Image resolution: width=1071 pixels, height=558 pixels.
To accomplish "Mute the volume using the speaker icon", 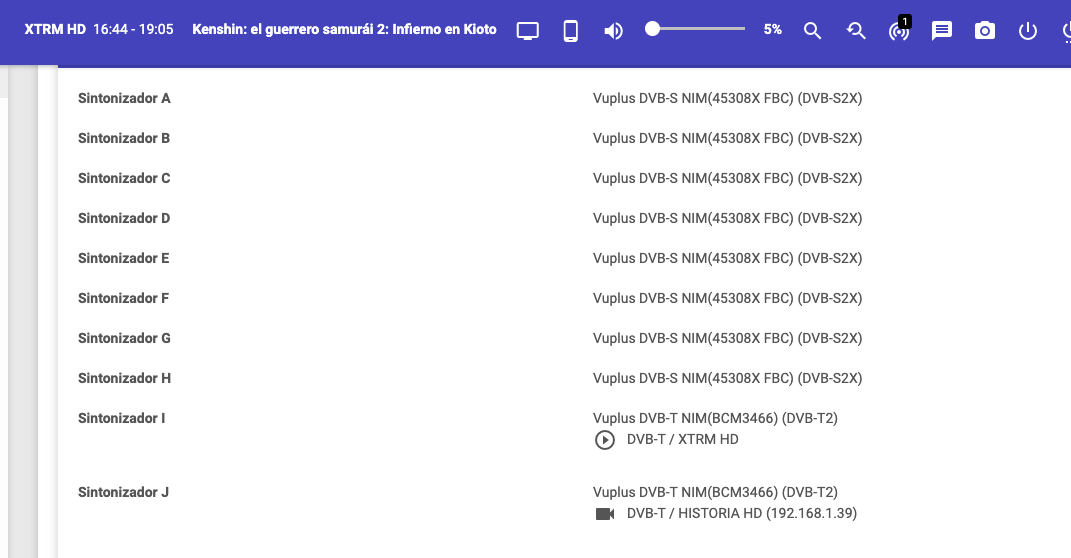I will point(613,31).
